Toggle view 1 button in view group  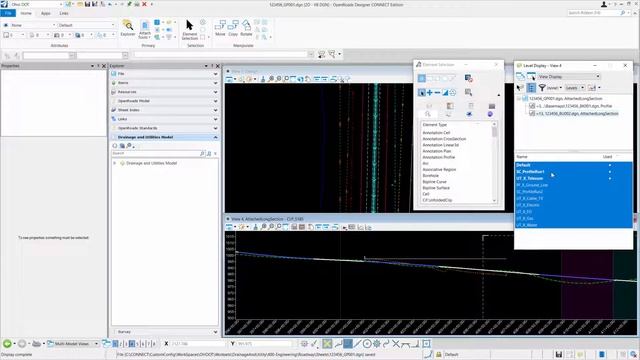(116, 344)
